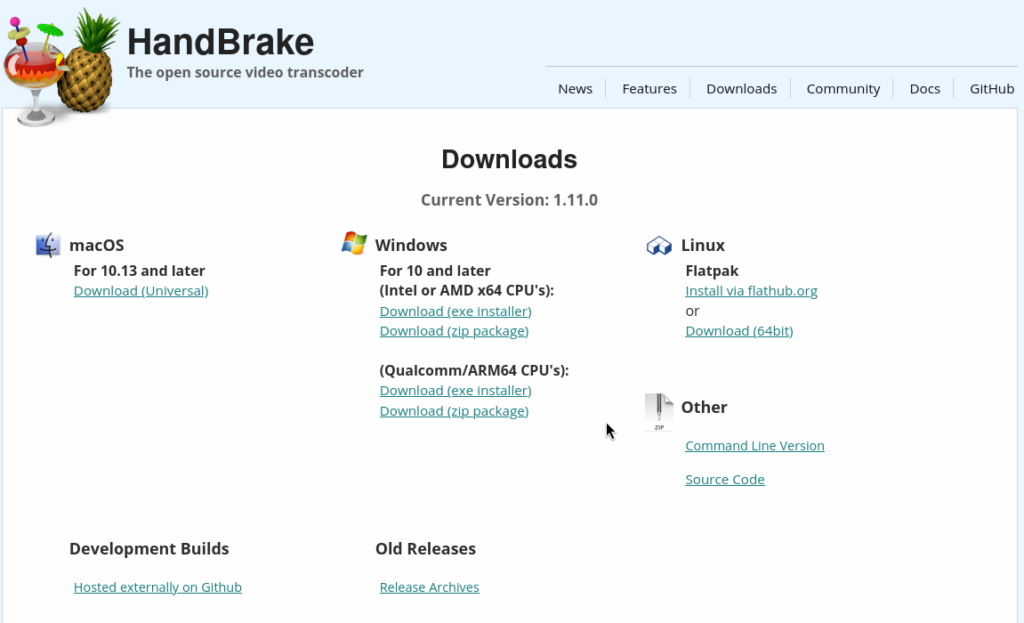This screenshot has width=1024, height=623.
Task: Download the ARM64 exe installer
Action: pyautogui.click(x=455, y=390)
